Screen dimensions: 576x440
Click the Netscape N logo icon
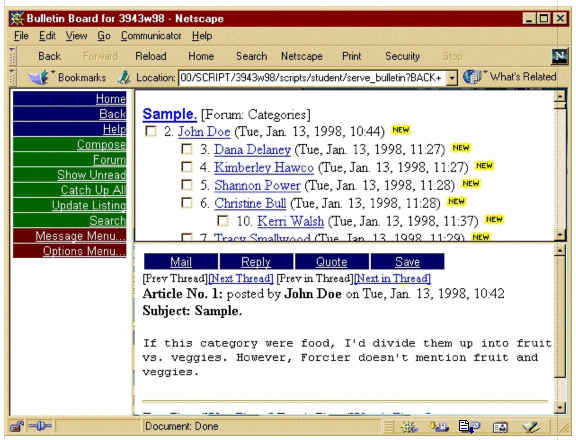point(559,56)
